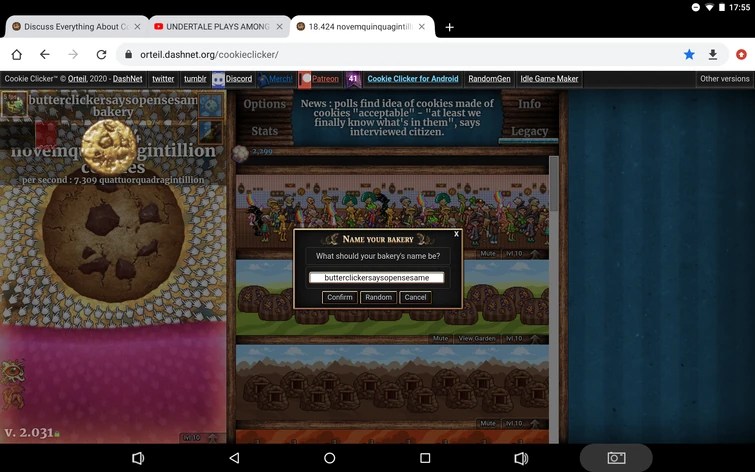Click the golden cookie
Screen dimensions: 755x472
(109, 146)
